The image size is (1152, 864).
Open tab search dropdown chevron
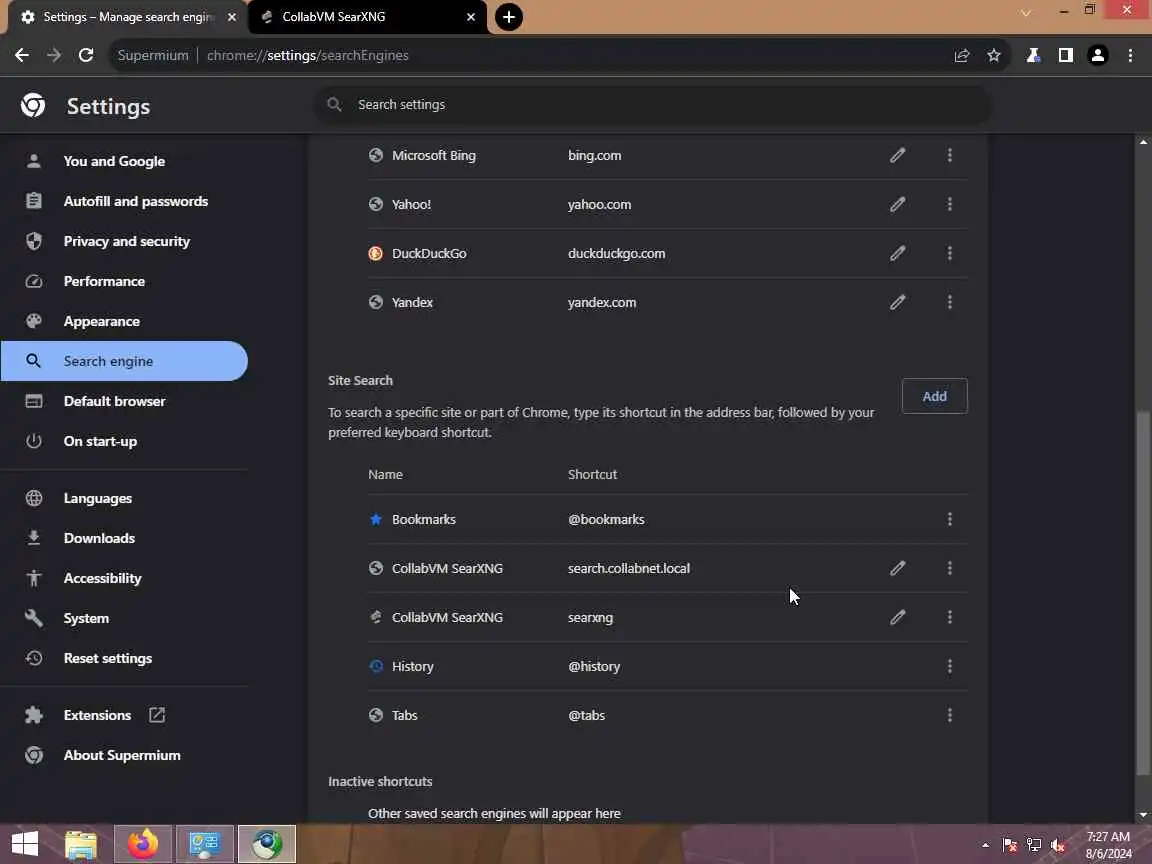click(x=1026, y=12)
